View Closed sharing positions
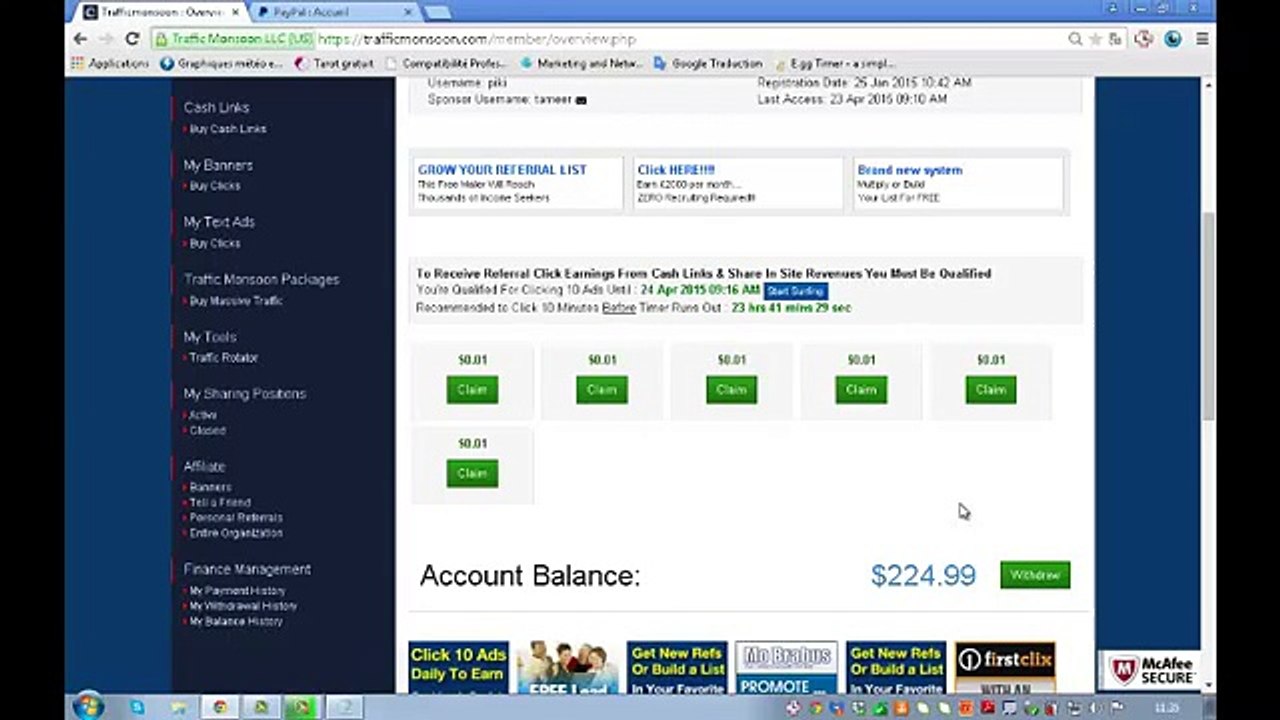Viewport: 1280px width, 720px height. tap(207, 430)
